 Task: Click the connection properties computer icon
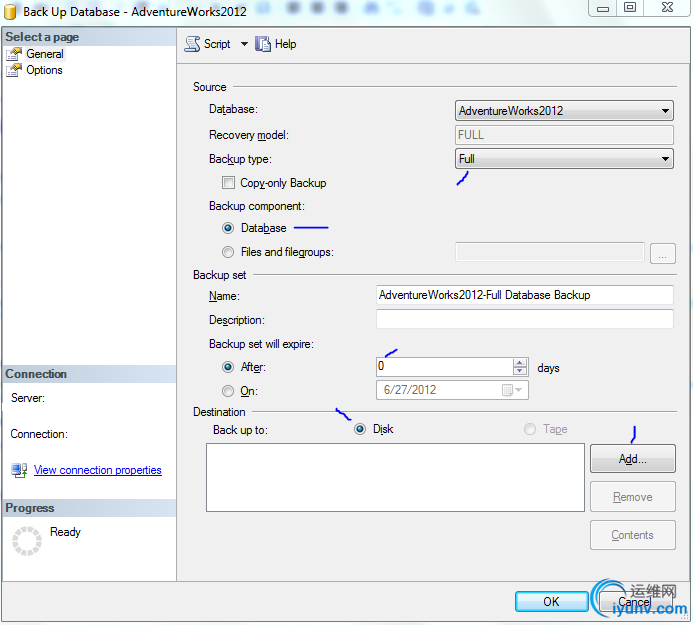19,470
